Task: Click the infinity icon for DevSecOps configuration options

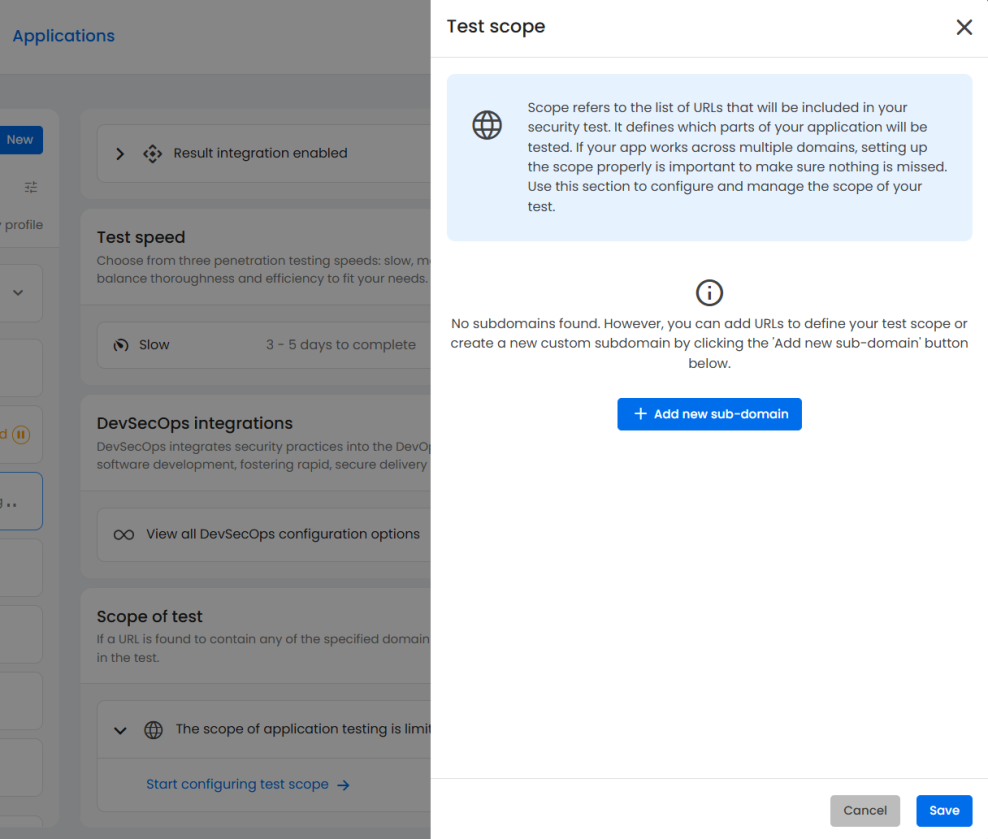Action: 123,534
